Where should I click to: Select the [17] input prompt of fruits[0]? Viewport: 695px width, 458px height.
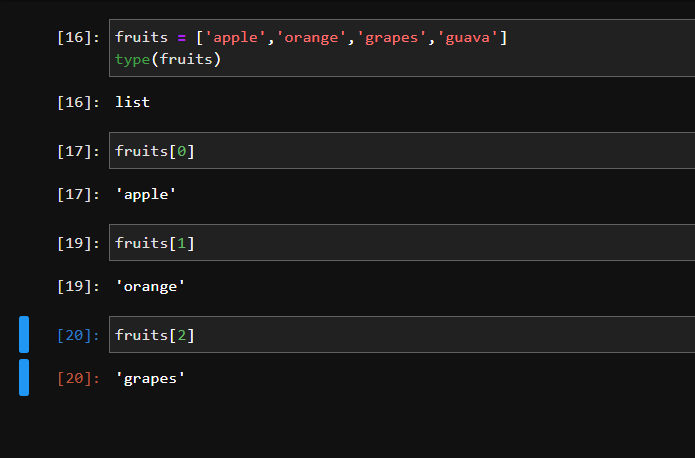click(78, 151)
